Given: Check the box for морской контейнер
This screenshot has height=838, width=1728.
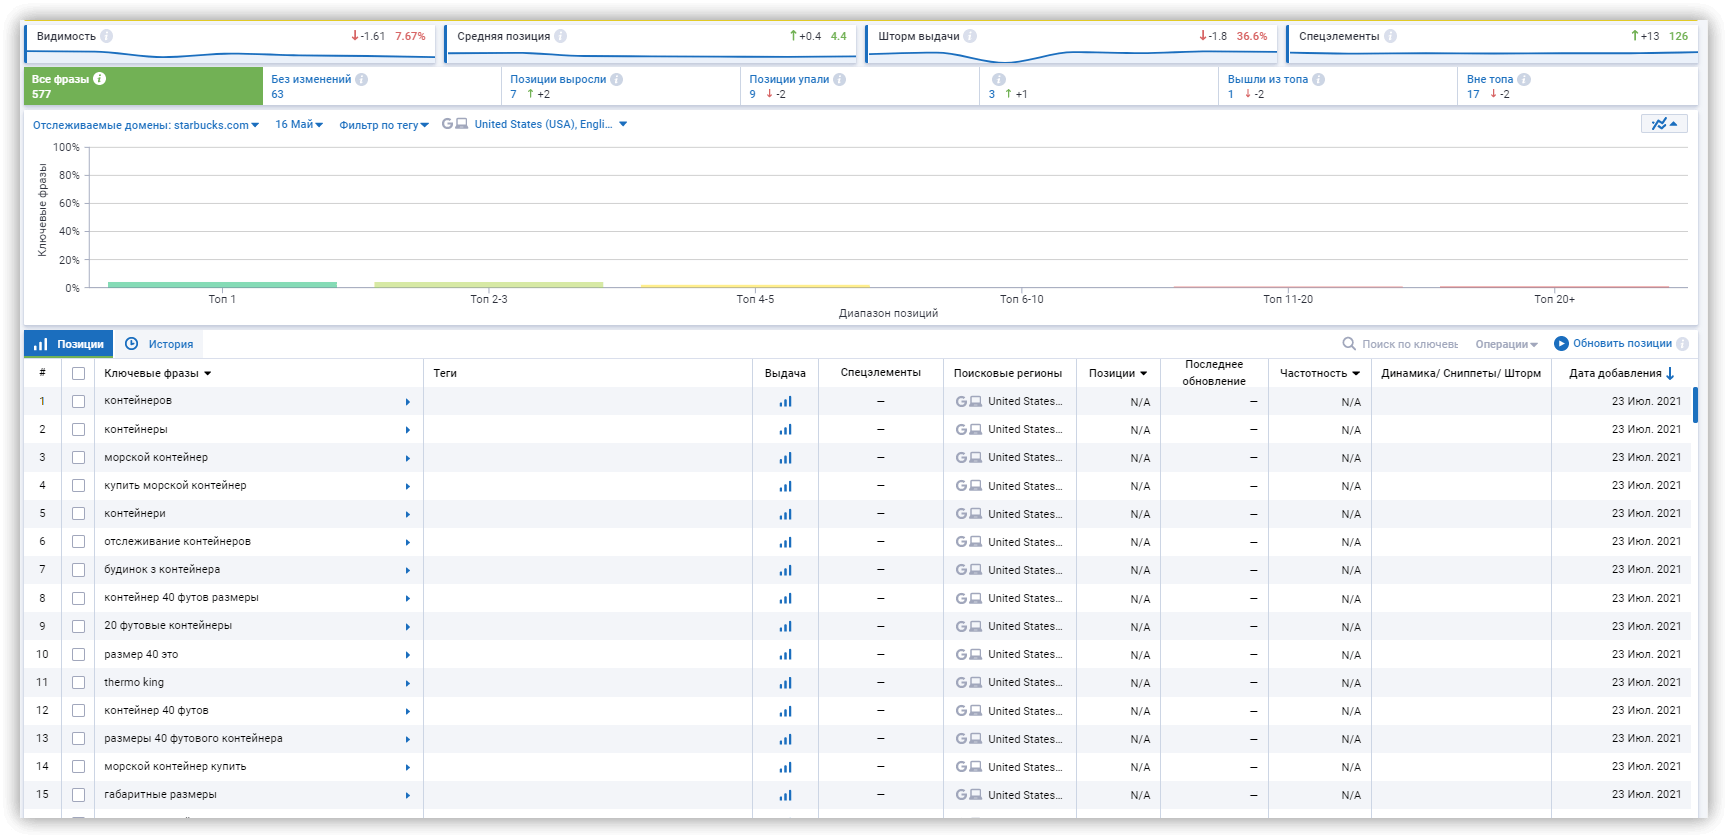Looking at the screenshot, I should [x=78, y=457].
